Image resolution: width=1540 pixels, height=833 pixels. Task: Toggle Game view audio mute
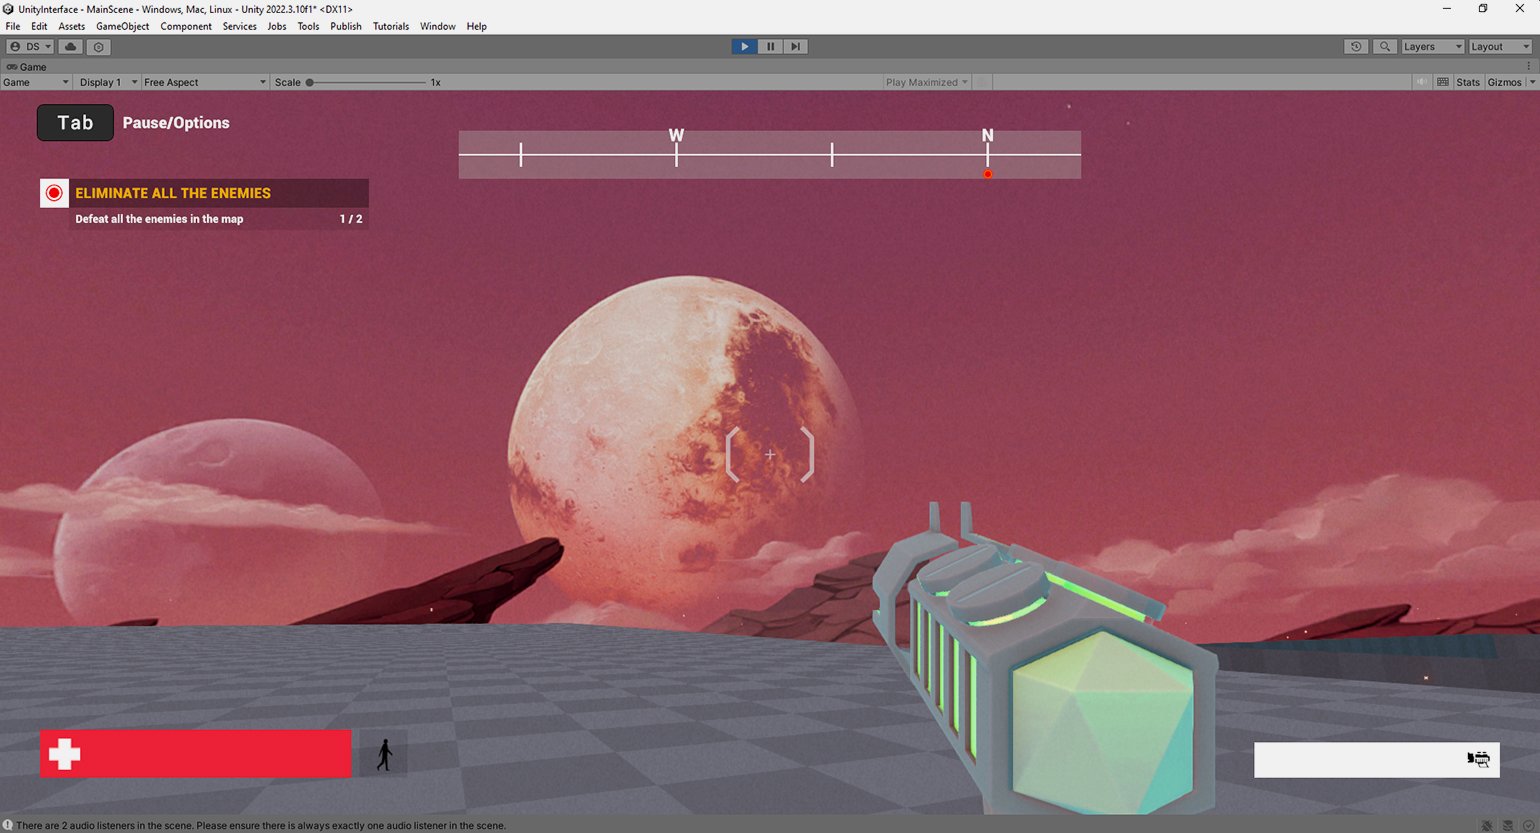tap(1421, 83)
